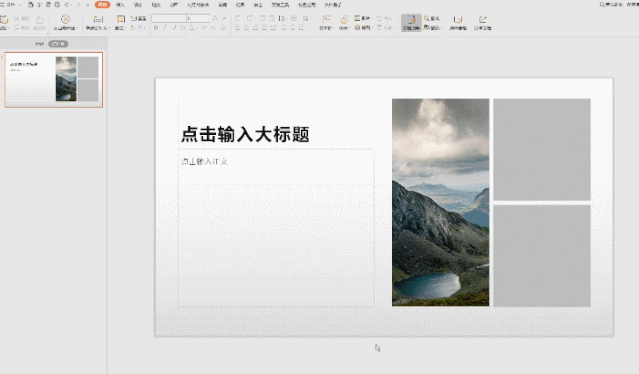Screen dimensions: 639x374
Task: Open the File menu dropdown
Action: coord(11,5)
